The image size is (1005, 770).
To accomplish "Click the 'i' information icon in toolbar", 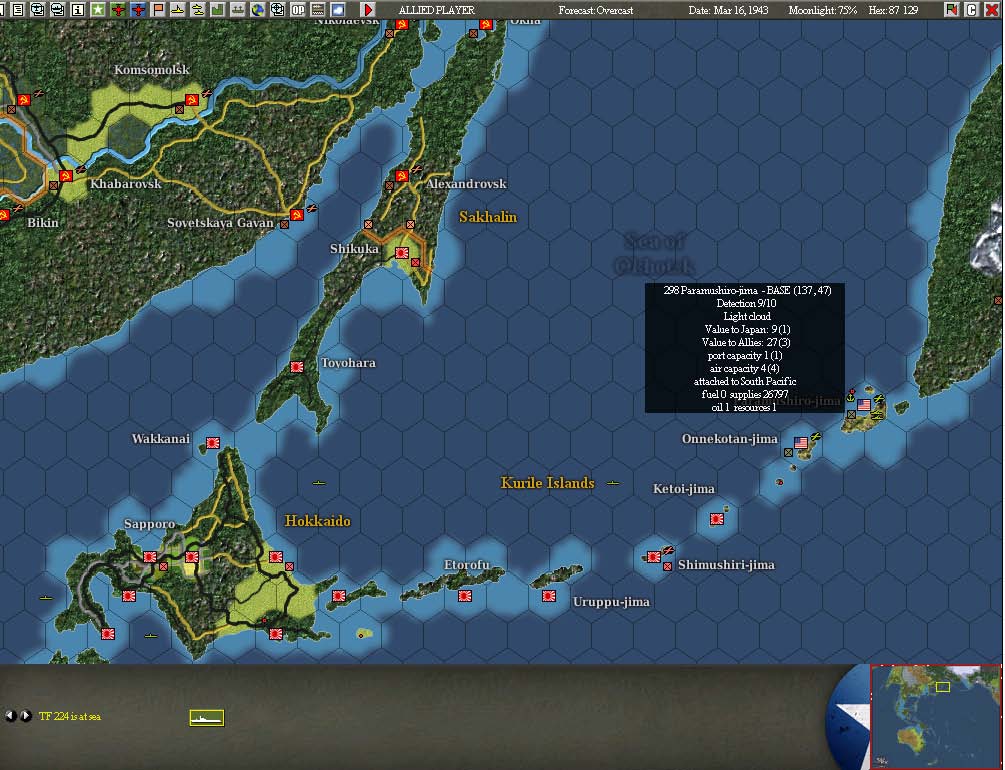I will [x=78, y=10].
